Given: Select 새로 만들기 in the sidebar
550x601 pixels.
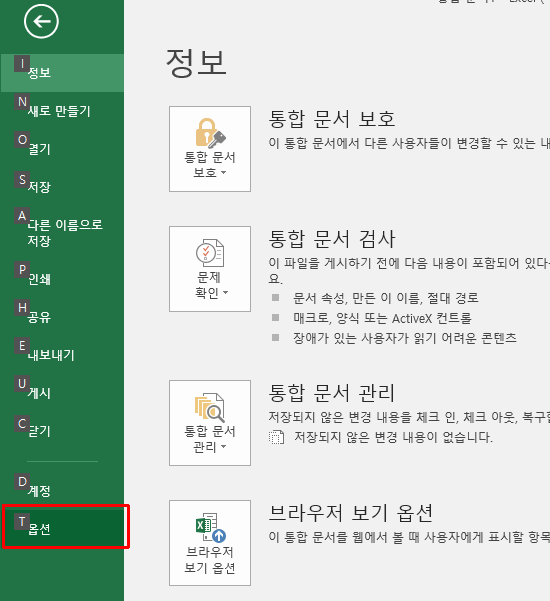Looking at the screenshot, I should point(62,111).
